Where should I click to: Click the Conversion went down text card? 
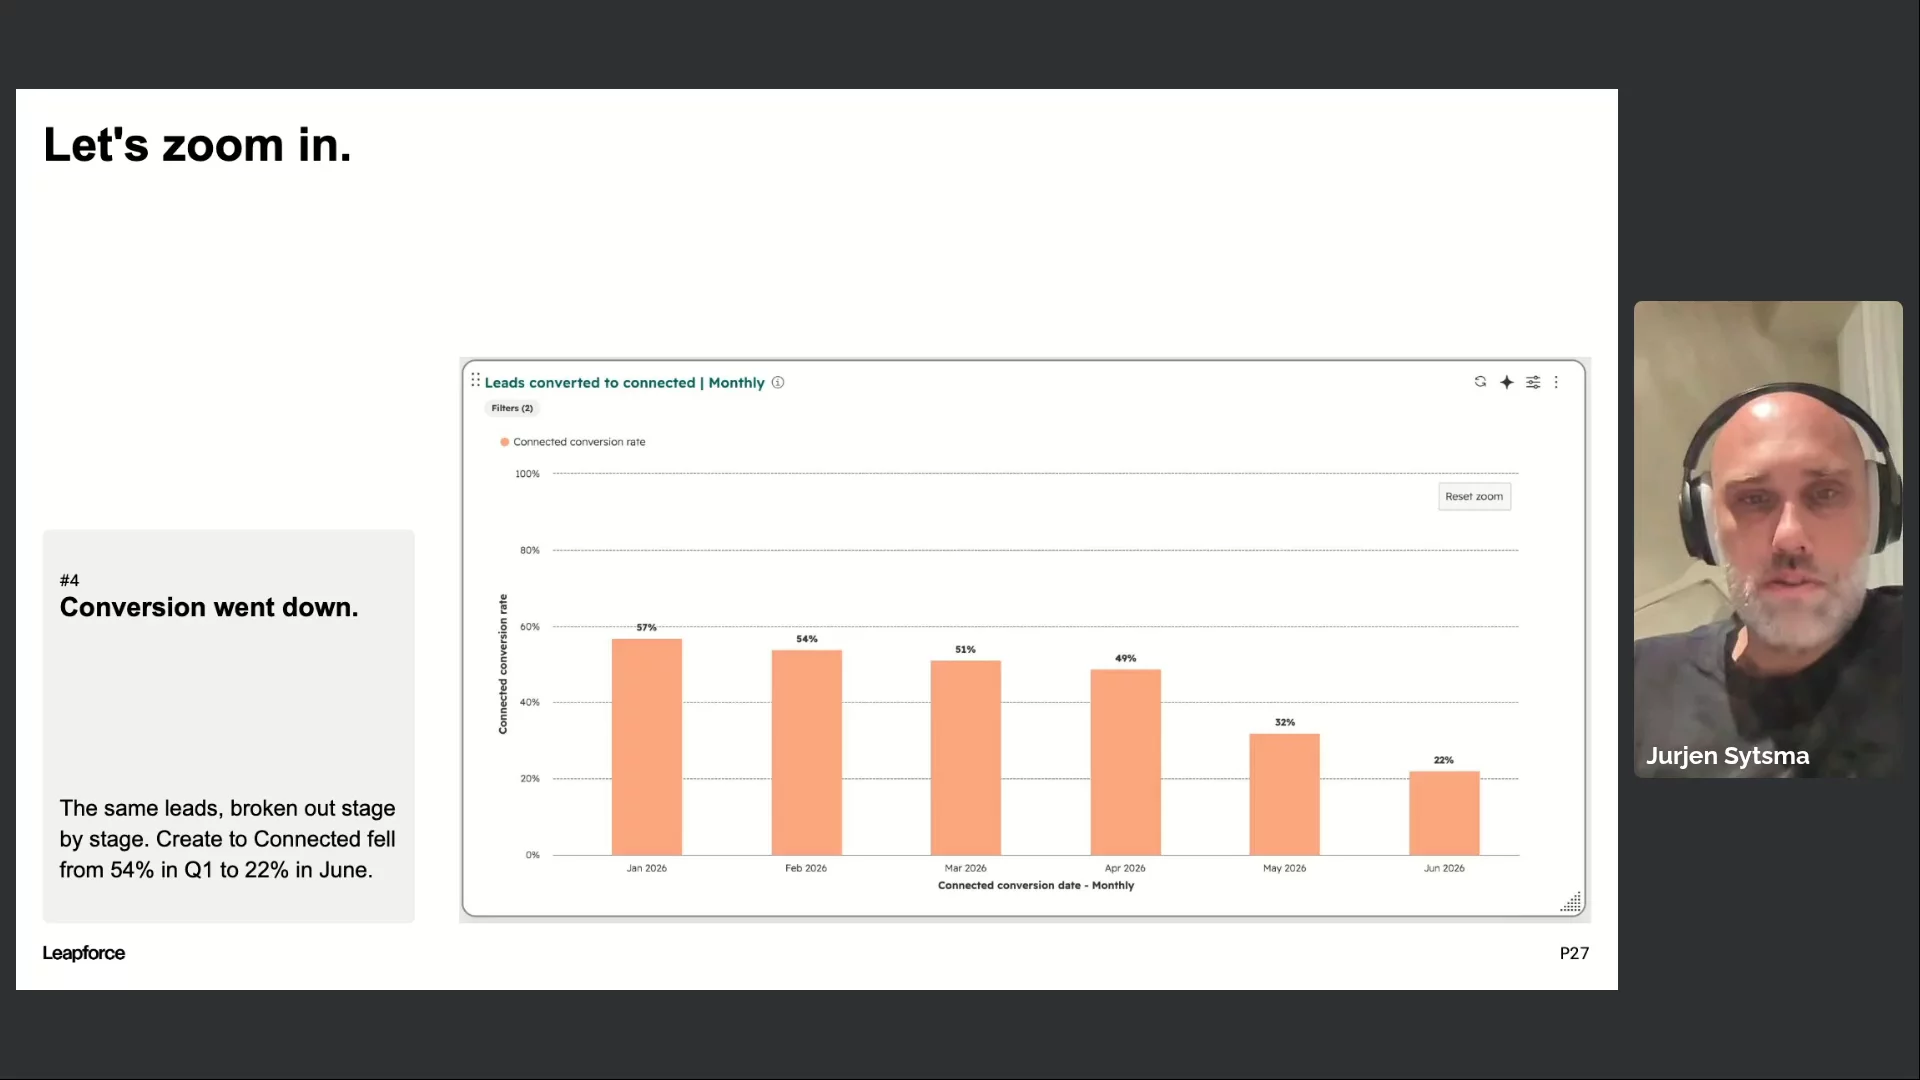click(228, 726)
